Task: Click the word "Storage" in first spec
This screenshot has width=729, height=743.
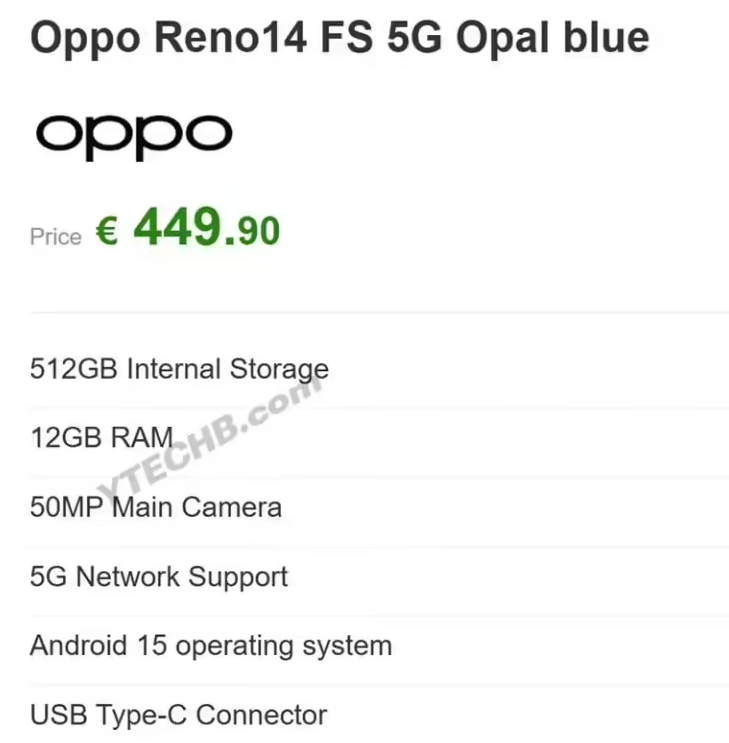Action: click(279, 370)
